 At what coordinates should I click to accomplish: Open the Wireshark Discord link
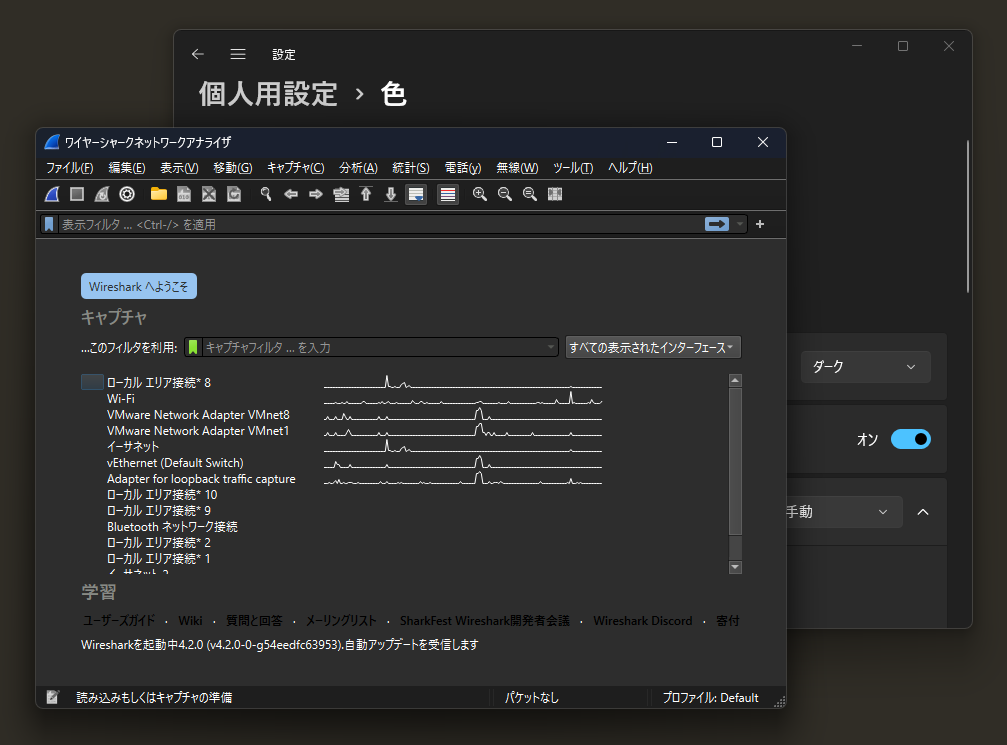643,620
